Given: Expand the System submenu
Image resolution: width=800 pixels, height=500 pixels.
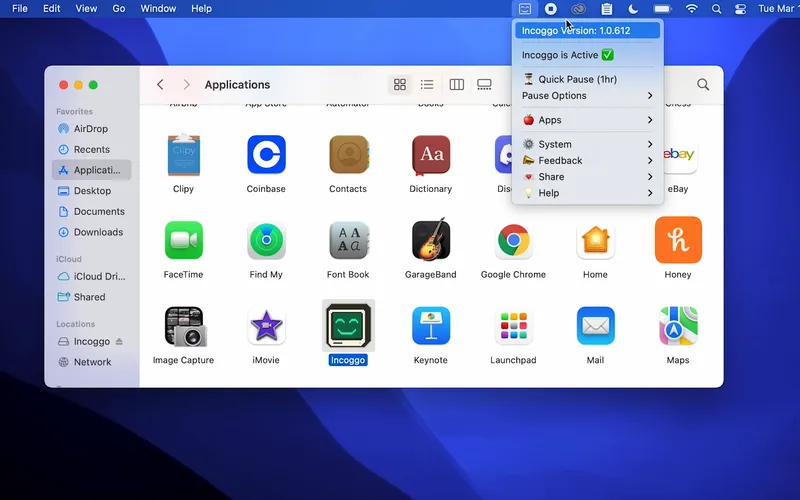Looking at the screenshot, I should pyautogui.click(x=587, y=144).
